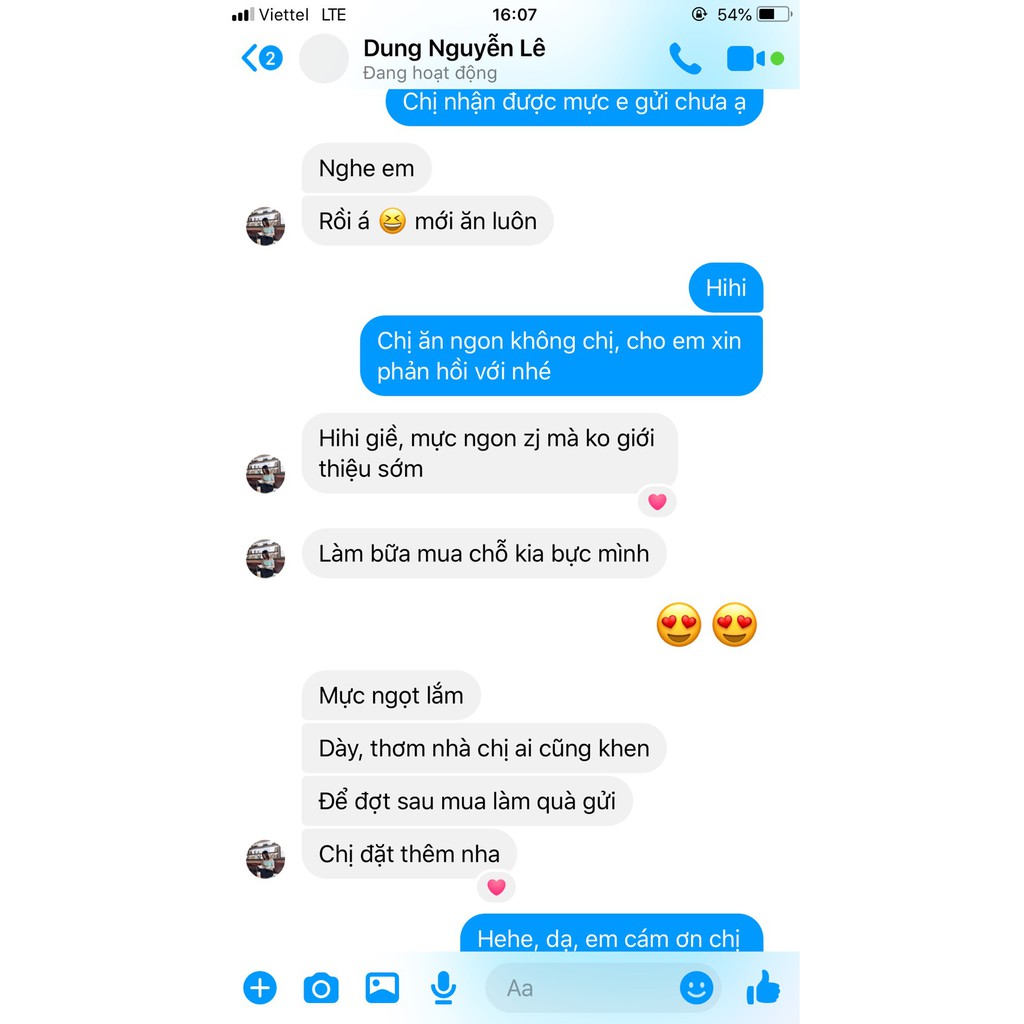Tap sender avatar beside 'Làm bữa mua chỗ kia'
Screen dimensions: 1024x1024
265,558
